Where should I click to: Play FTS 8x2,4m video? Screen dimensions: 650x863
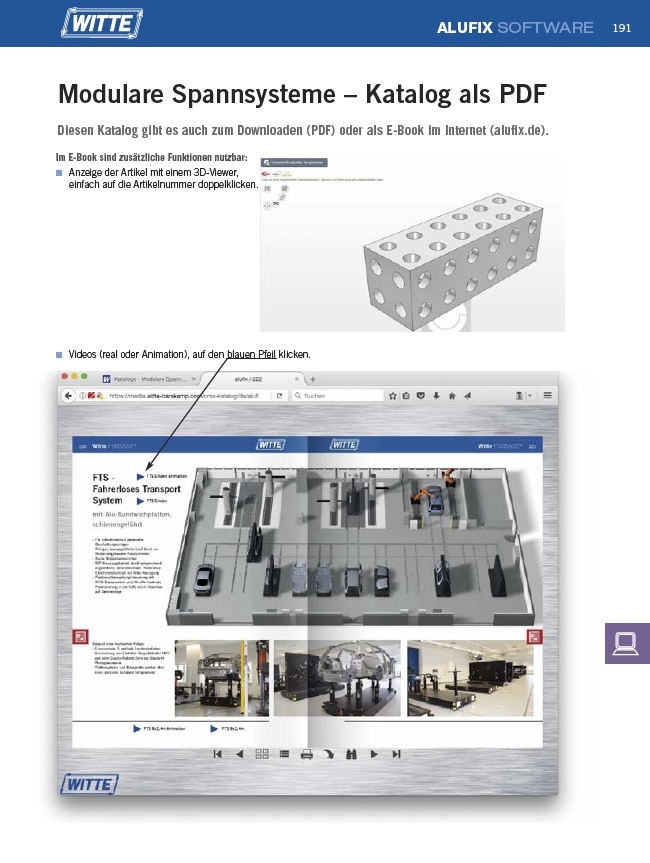214,728
